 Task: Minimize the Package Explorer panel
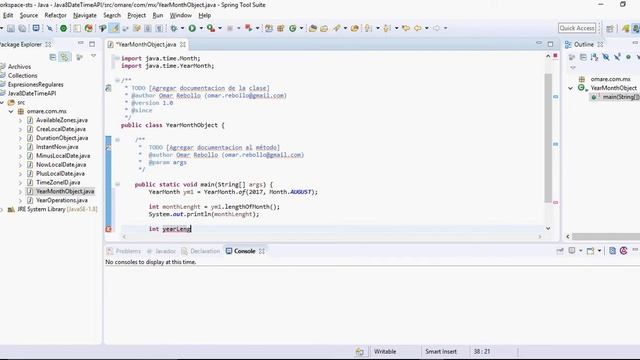pos(81,43)
